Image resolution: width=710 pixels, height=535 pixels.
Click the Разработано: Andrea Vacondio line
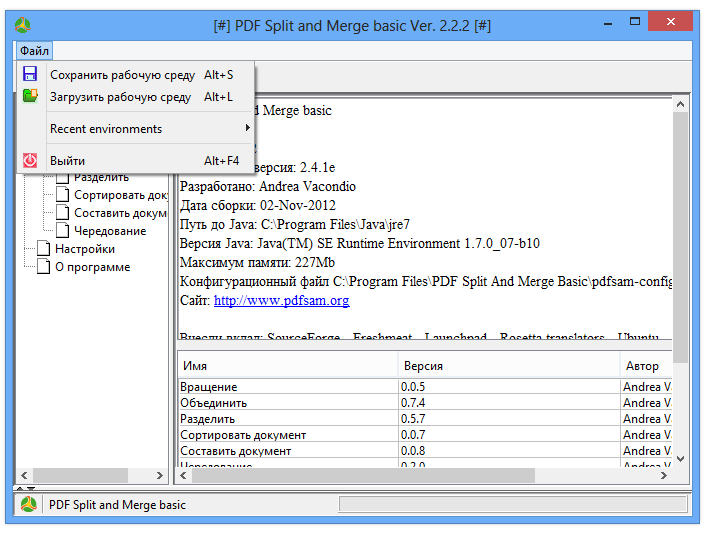point(268,186)
